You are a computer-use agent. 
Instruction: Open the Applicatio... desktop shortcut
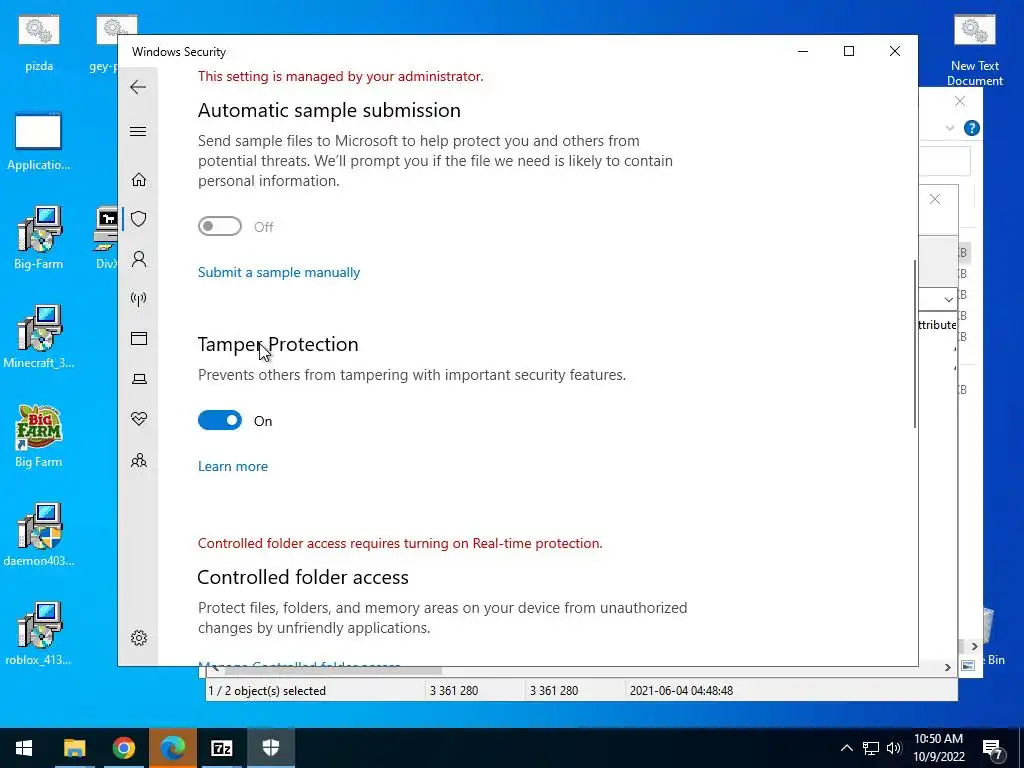(x=39, y=142)
